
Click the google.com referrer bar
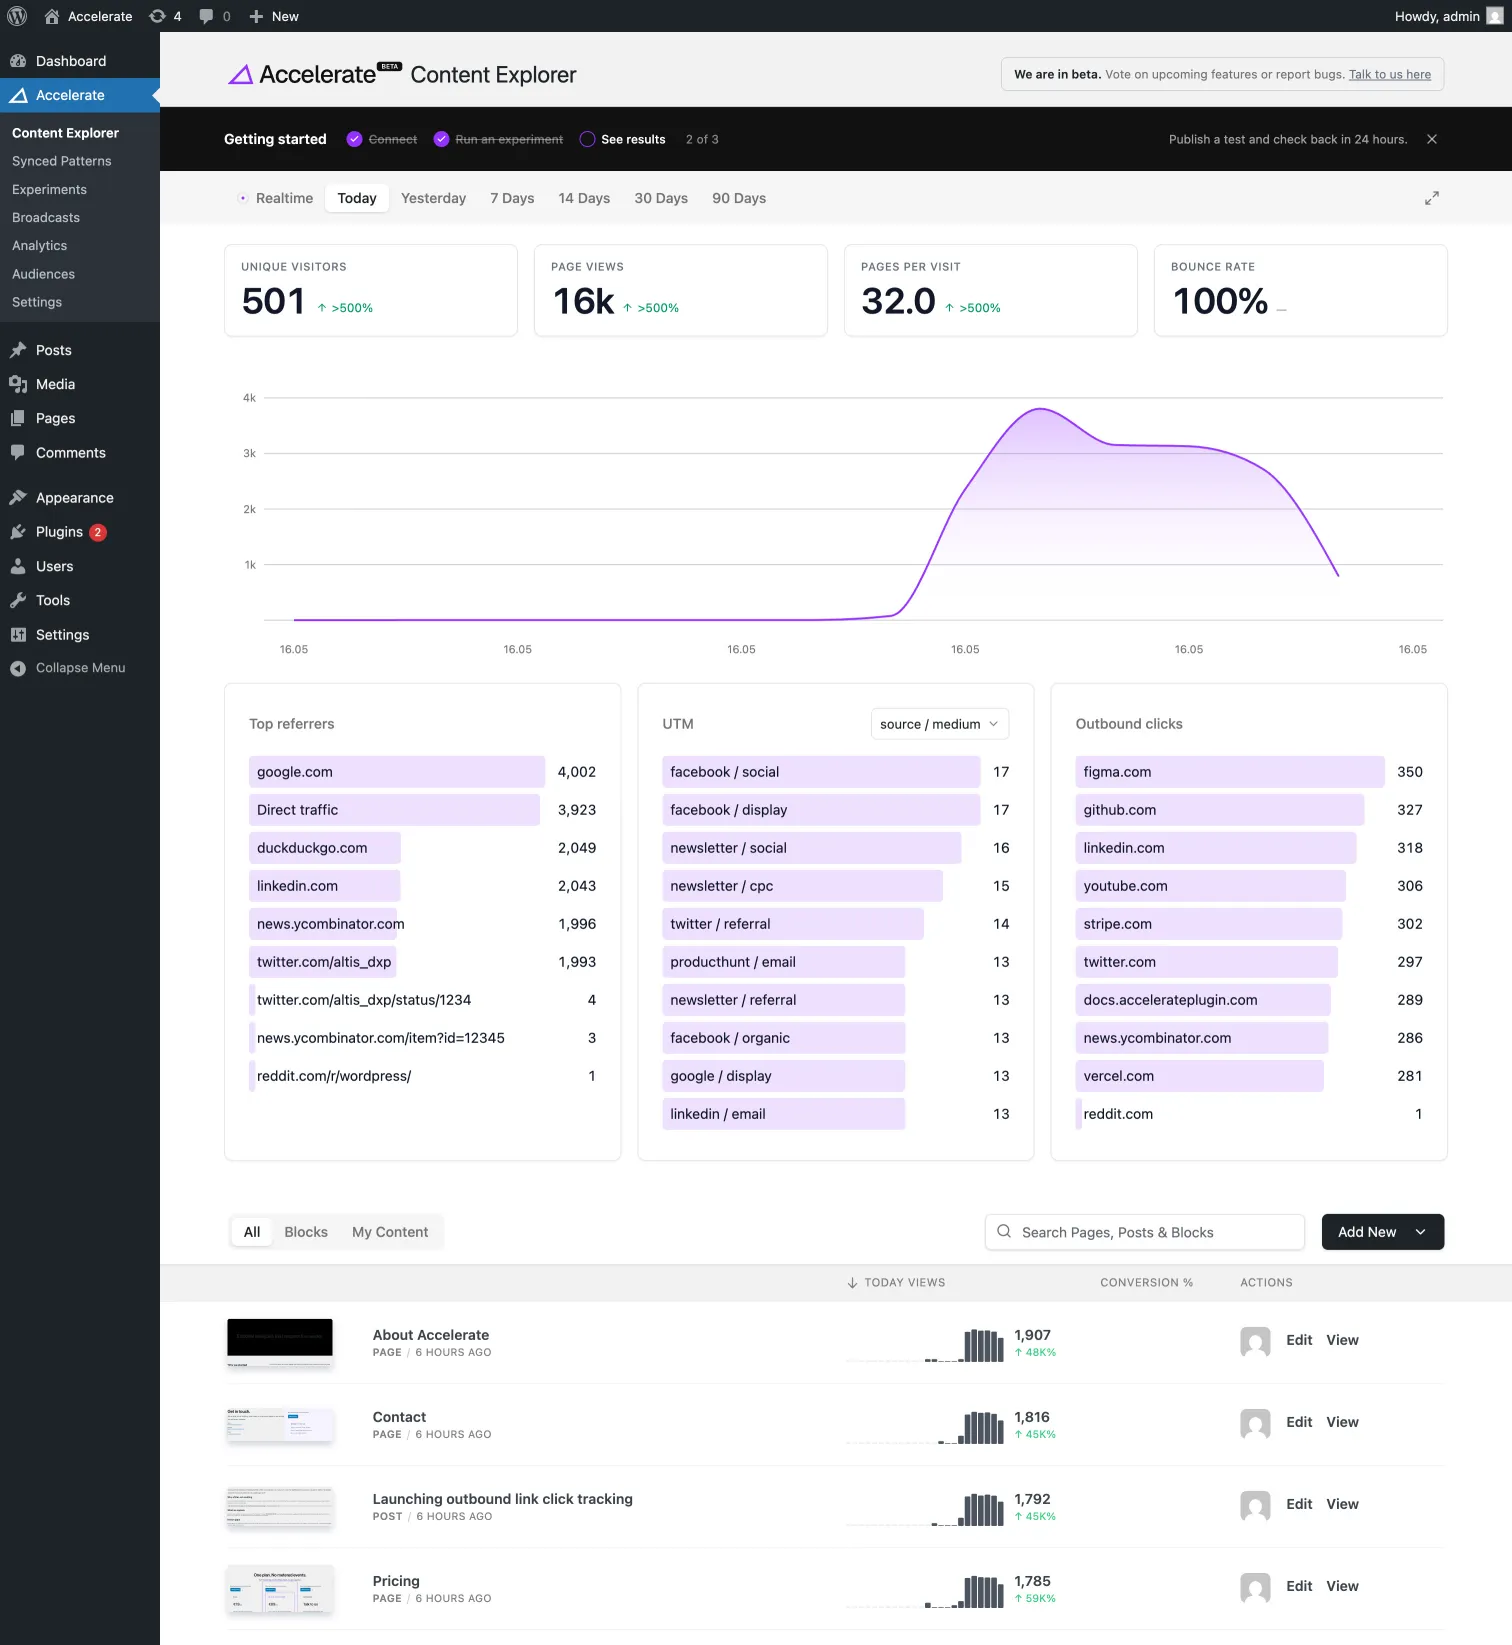pyautogui.click(x=397, y=772)
